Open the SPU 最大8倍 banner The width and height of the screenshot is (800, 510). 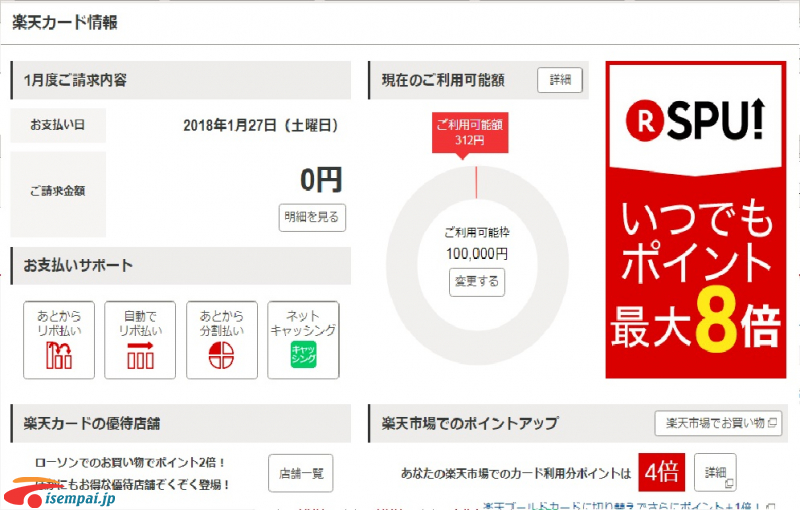(x=695, y=220)
